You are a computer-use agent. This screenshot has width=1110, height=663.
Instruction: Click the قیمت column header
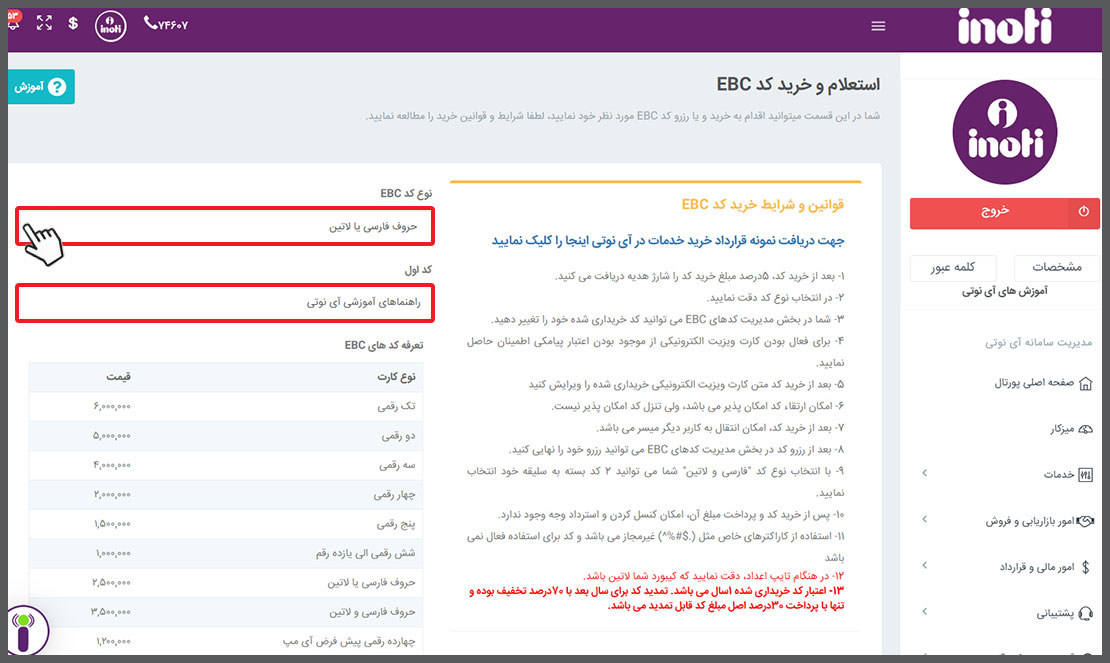[118, 376]
